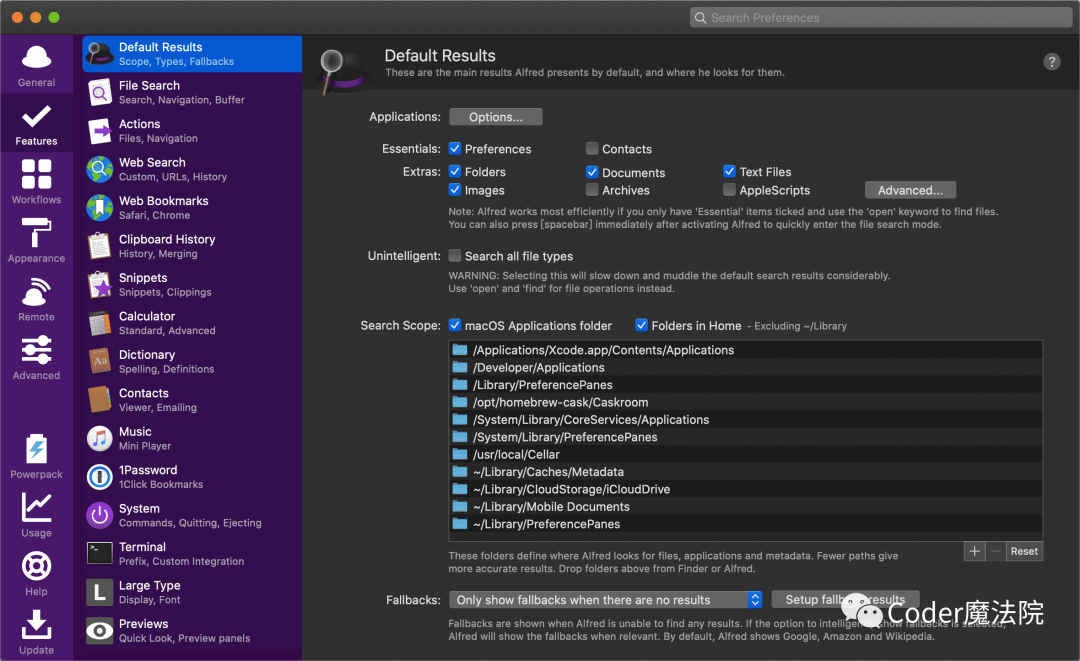The image size is (1080, 661).
Task: Click the Large Type L icon
Action: coord(100,592)
